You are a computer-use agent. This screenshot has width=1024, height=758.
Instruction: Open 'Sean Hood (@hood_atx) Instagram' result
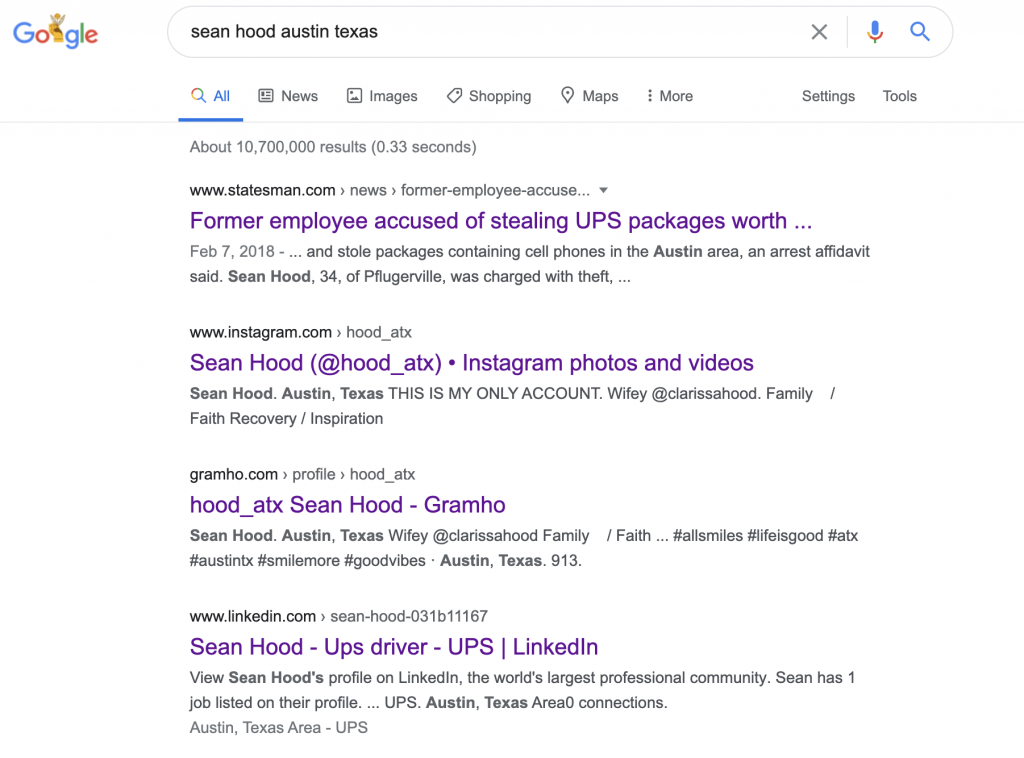(472, 362)
